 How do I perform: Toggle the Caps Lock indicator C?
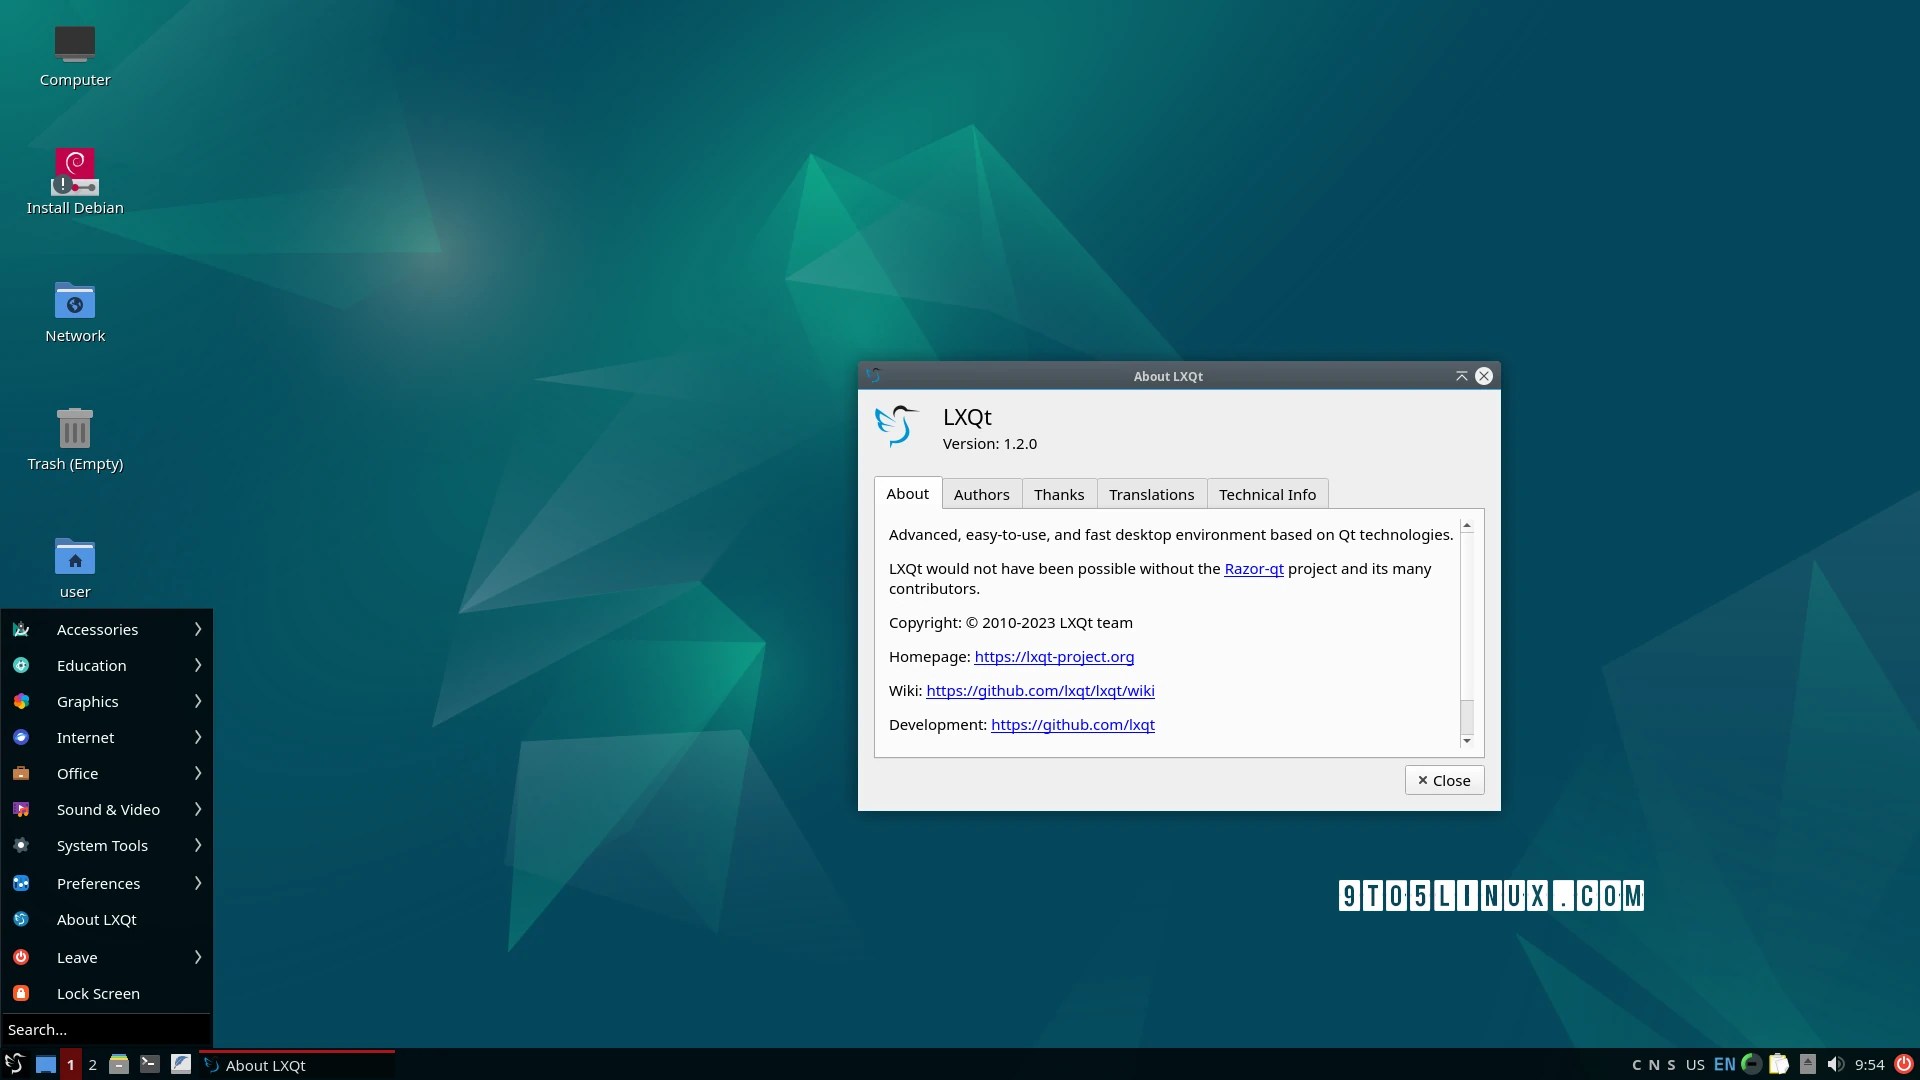[x=1637, y=1065]
